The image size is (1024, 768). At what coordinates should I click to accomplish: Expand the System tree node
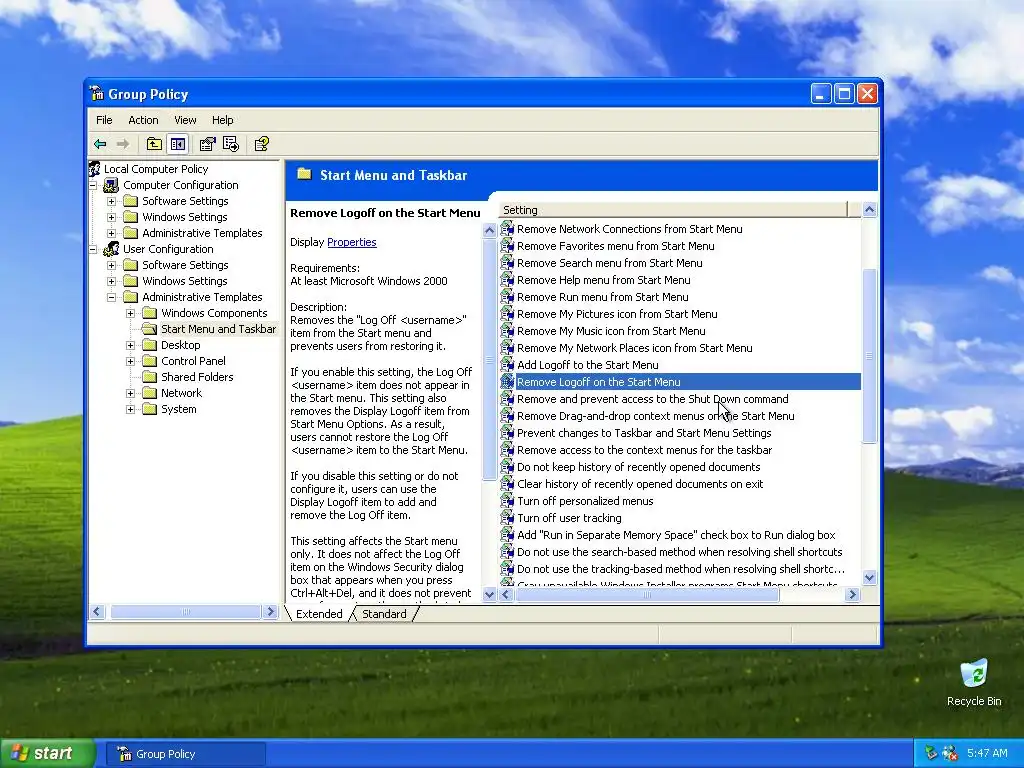click(131, 409)
